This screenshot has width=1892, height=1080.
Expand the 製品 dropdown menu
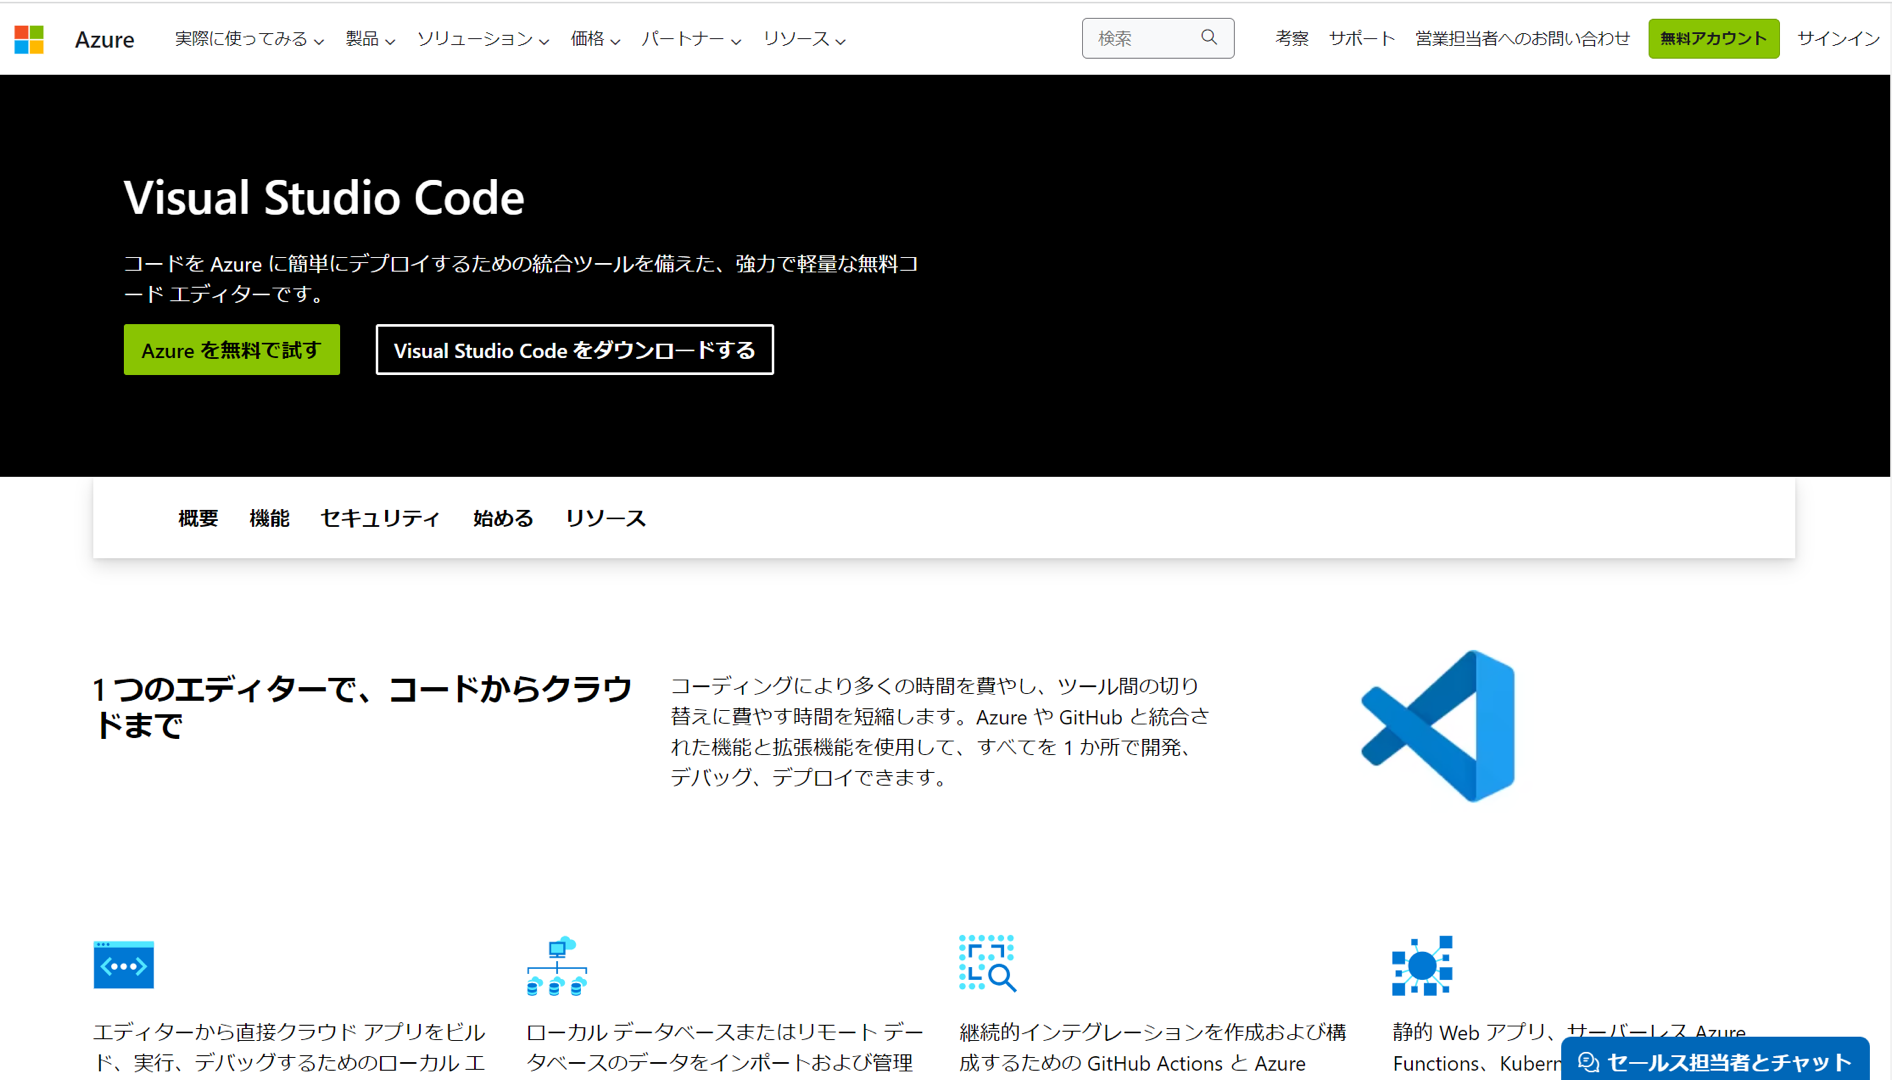click(369, 39)
